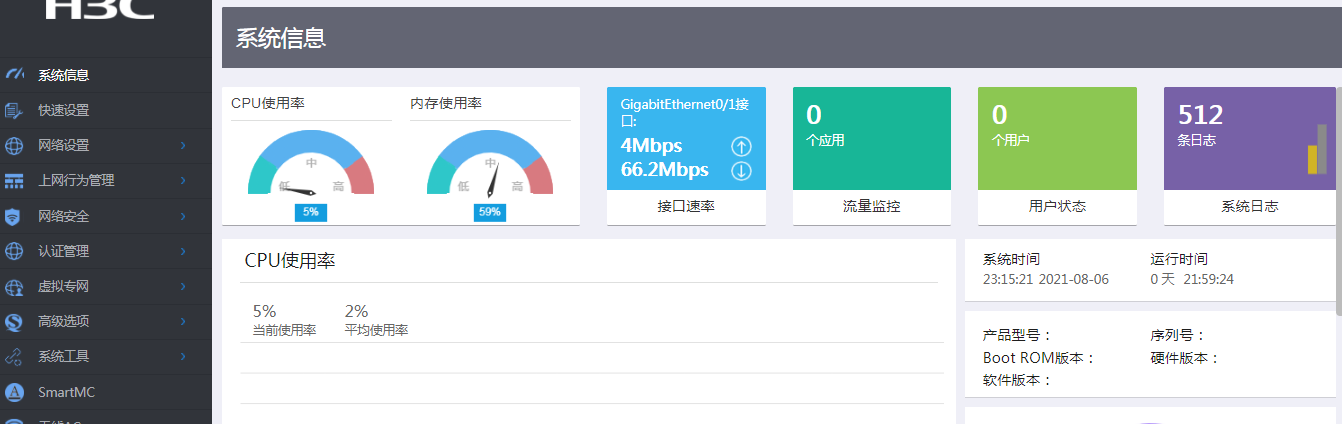Screen dimensions: 1342x424
Task: Open the 接口速率 card link
Action: 686,207
